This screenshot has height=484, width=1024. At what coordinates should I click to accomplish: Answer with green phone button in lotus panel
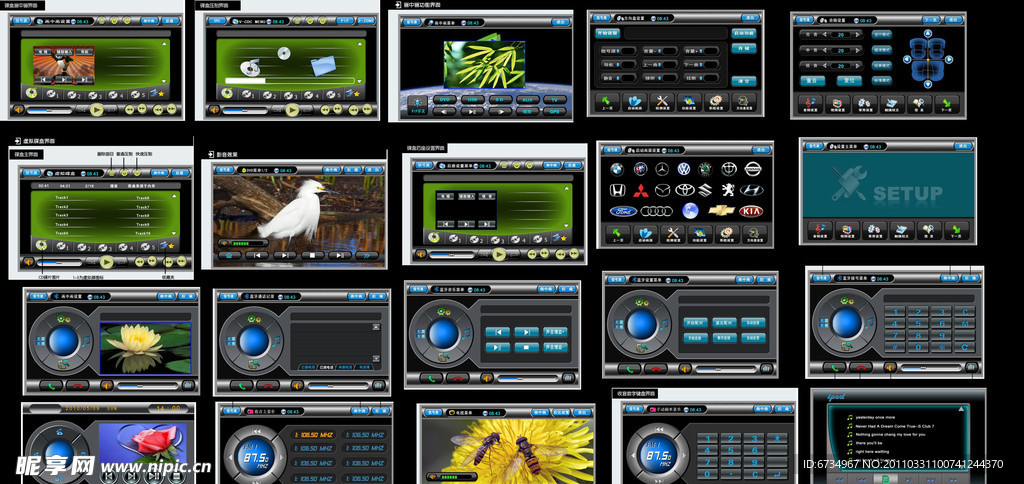click(x=51, y=385)
